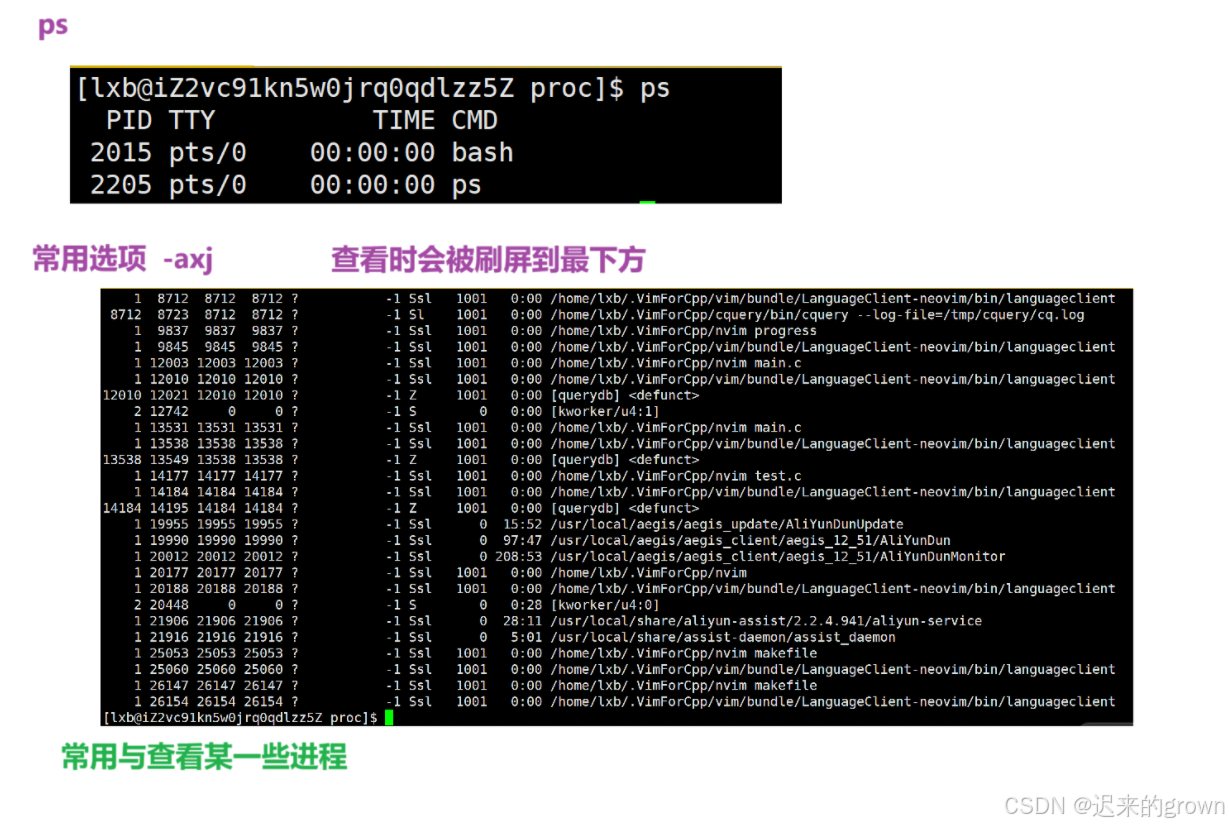This screenshot has width=1229, height=825.
Task: Select the 97:47 time value
Action: [523, 540]
